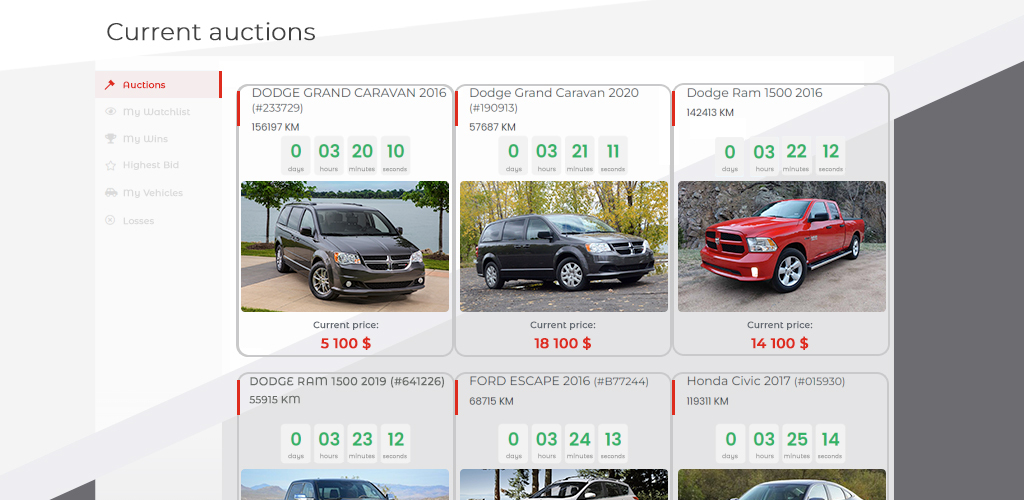The width and height of the screenshot is (1024, 500).
Task: Click the eye icon beside My Watchlist
Action: 110,112
